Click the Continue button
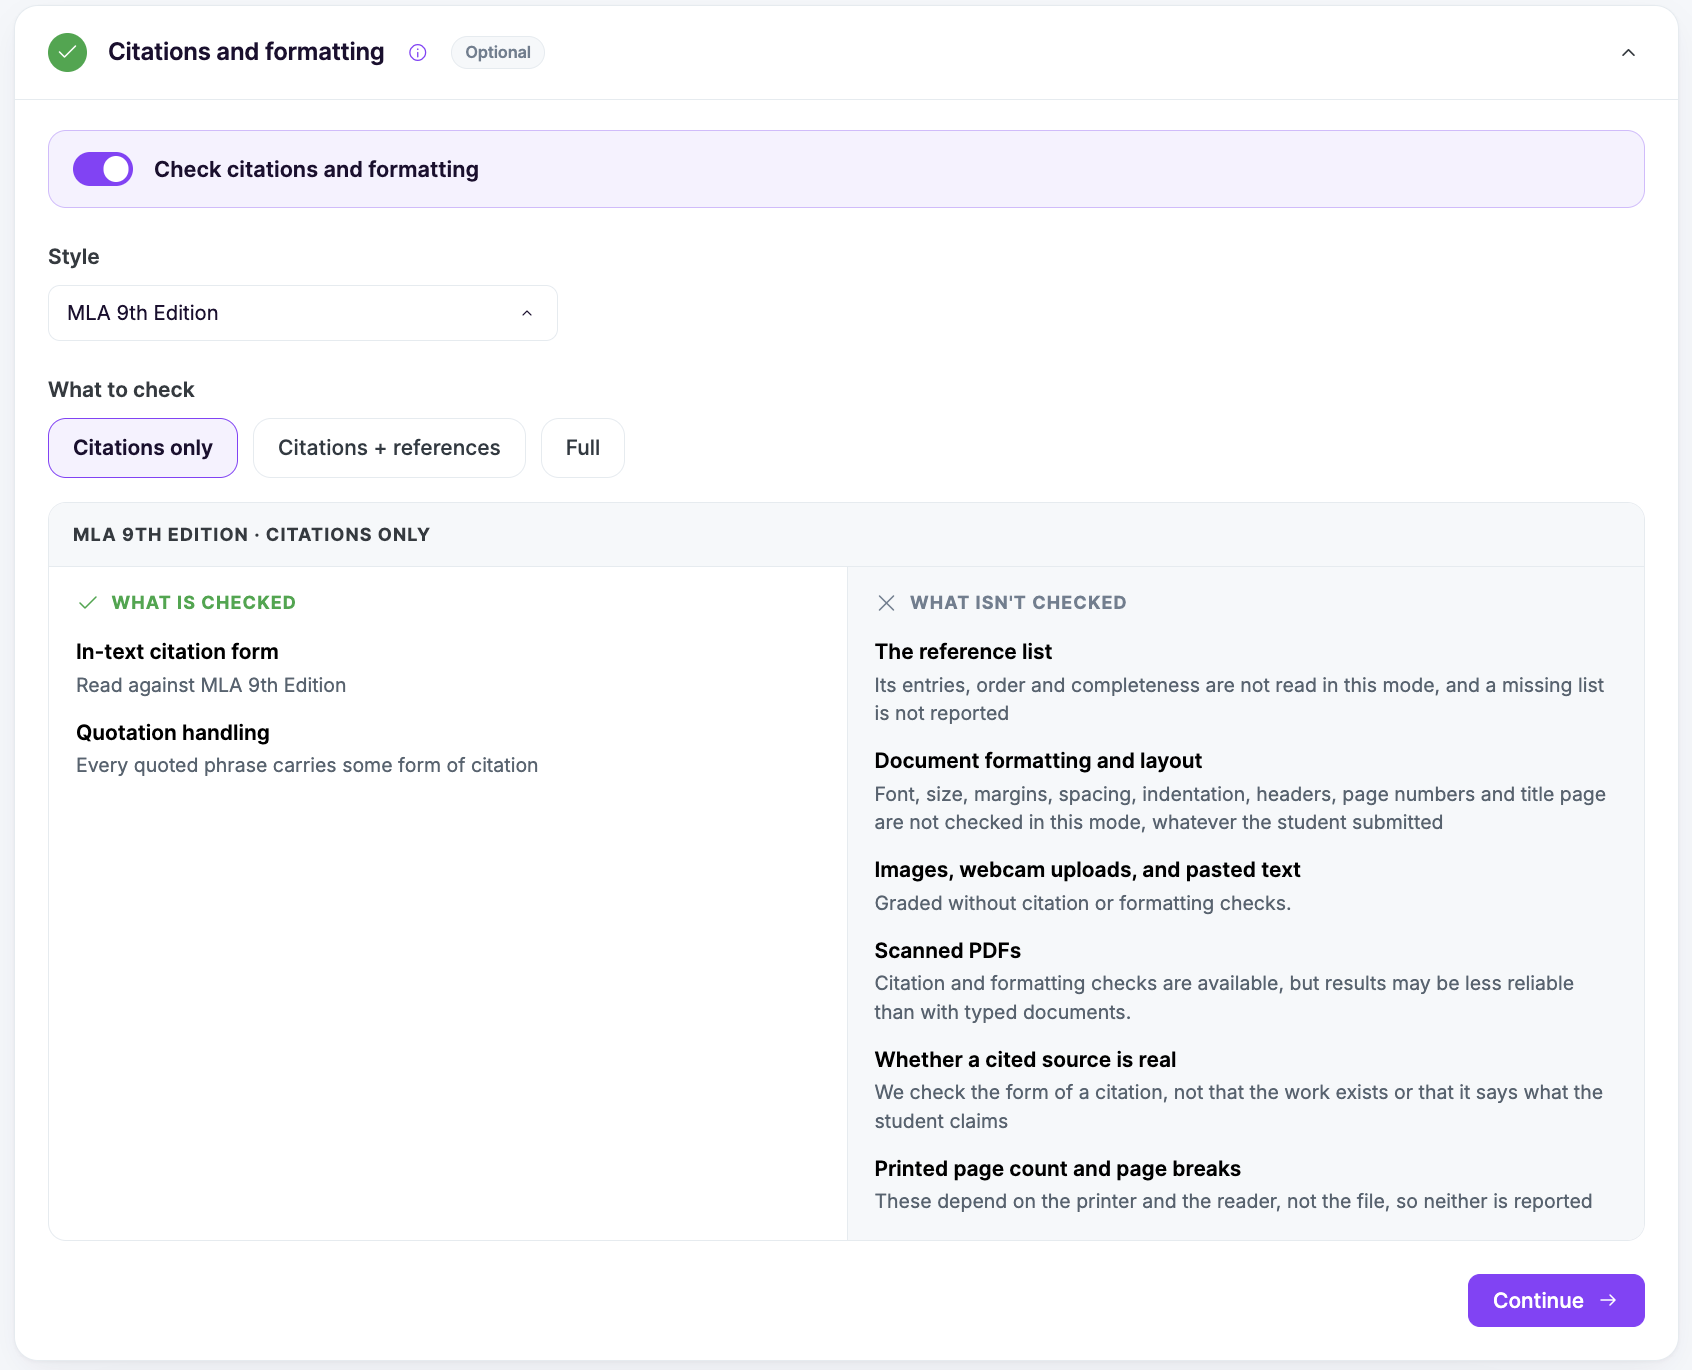The width and height of the screenshot is (1692, 1370). (x=1556, y=1300)
